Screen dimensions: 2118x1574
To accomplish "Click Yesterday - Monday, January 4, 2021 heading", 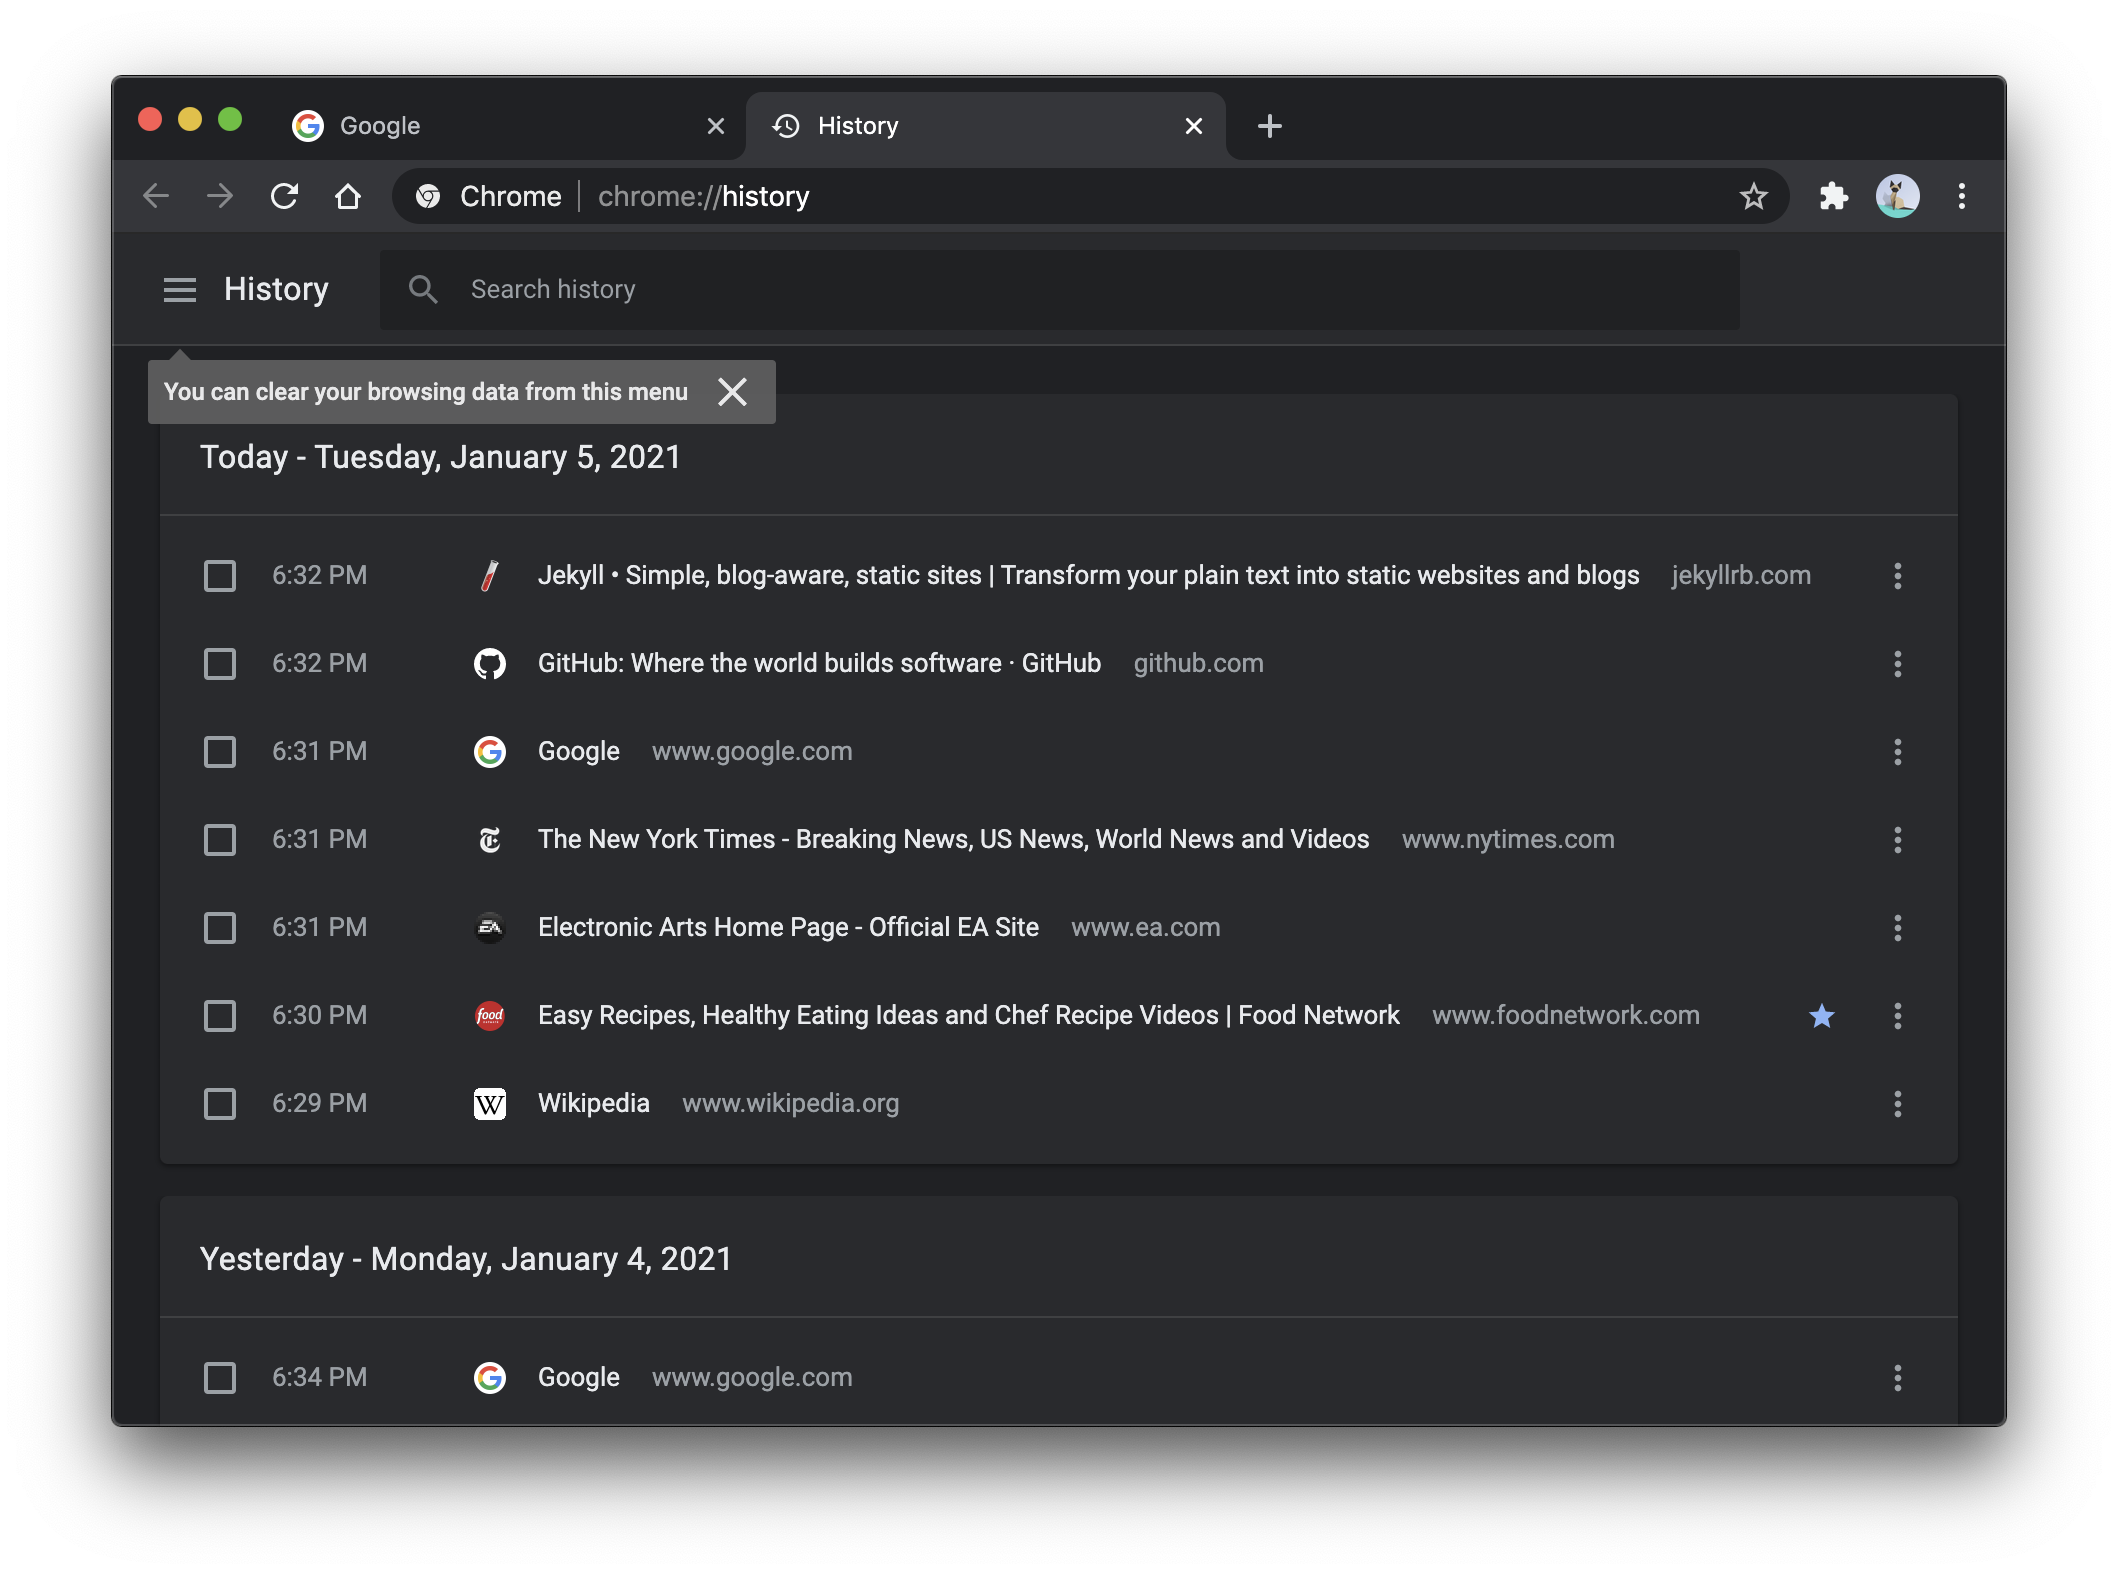I will 465,1259.
